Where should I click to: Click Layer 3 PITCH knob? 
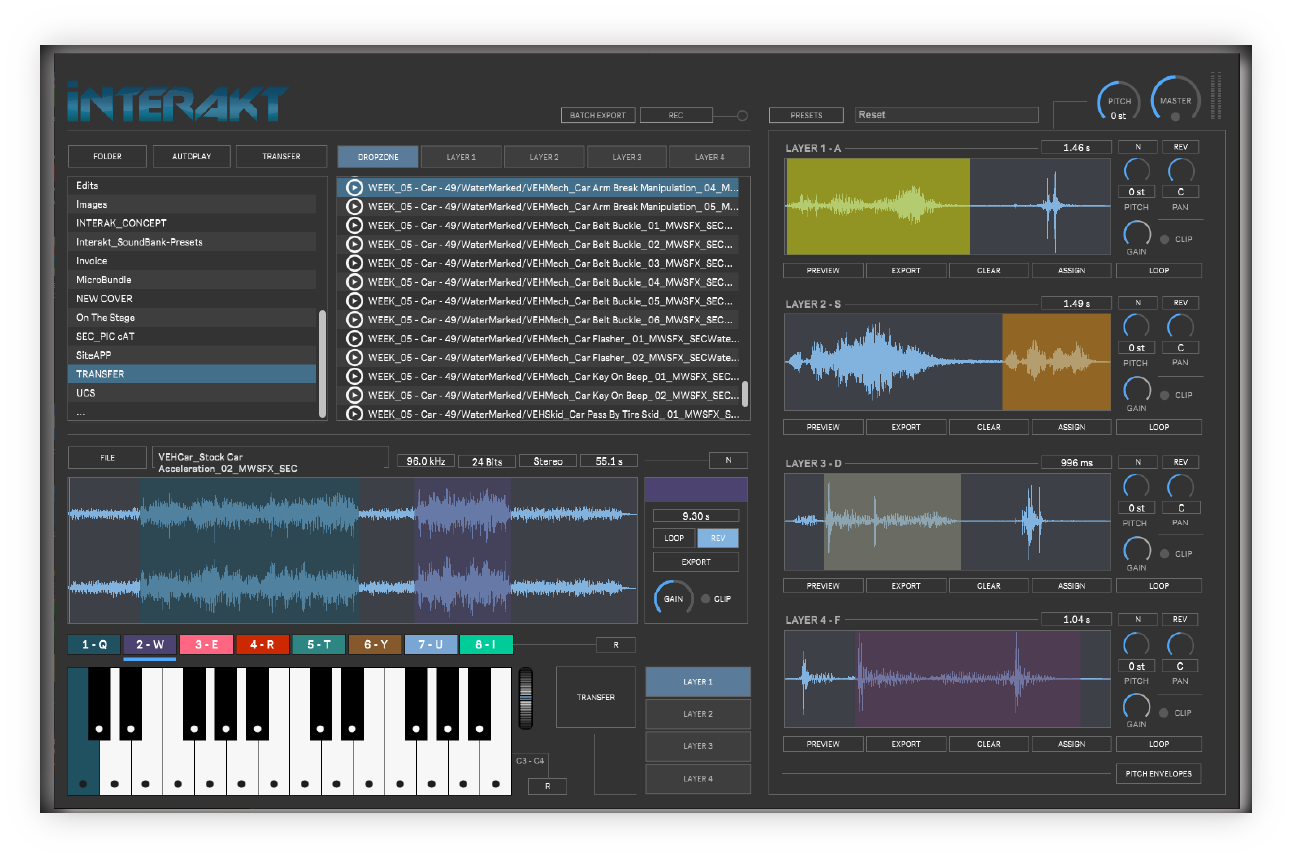1136,487
